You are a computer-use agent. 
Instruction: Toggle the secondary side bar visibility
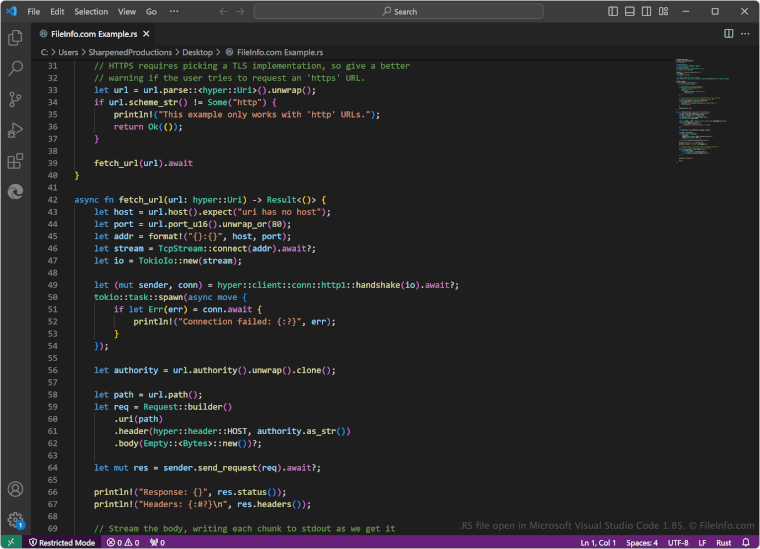click(x=647, y=11)
